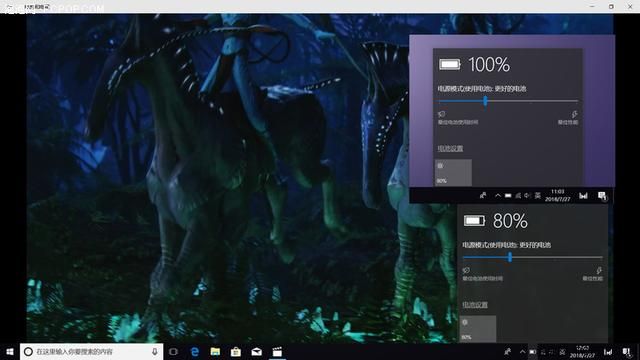Open the Mail app from the taskbar
This screenshot has width=640, height=360.
[x=256, y=351]
